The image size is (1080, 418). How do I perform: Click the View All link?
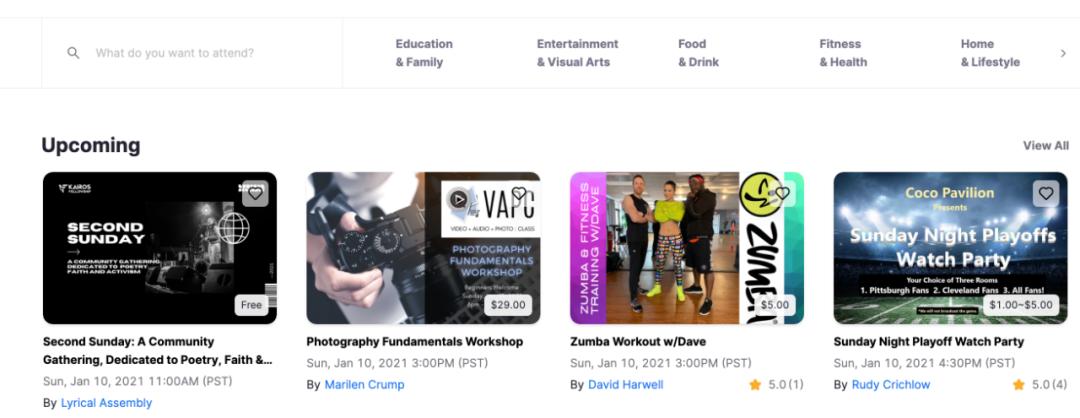tap(1045, 146)
